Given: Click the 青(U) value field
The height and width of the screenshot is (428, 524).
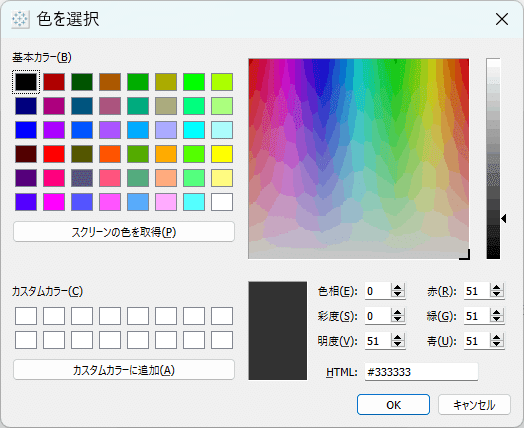Looking at the screenshot, I should point(477,341).
